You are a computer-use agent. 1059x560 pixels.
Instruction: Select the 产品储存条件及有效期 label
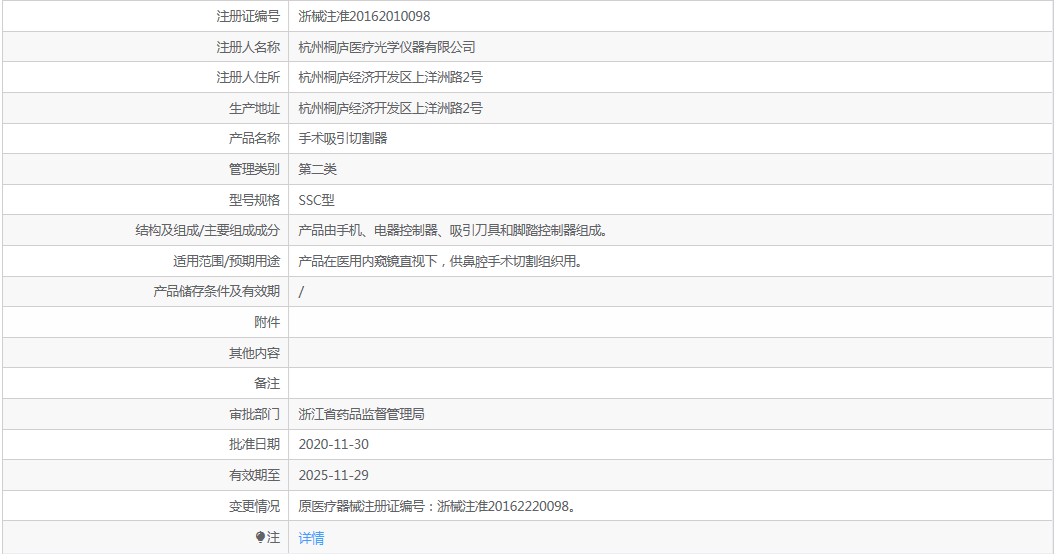pos(216,291)
